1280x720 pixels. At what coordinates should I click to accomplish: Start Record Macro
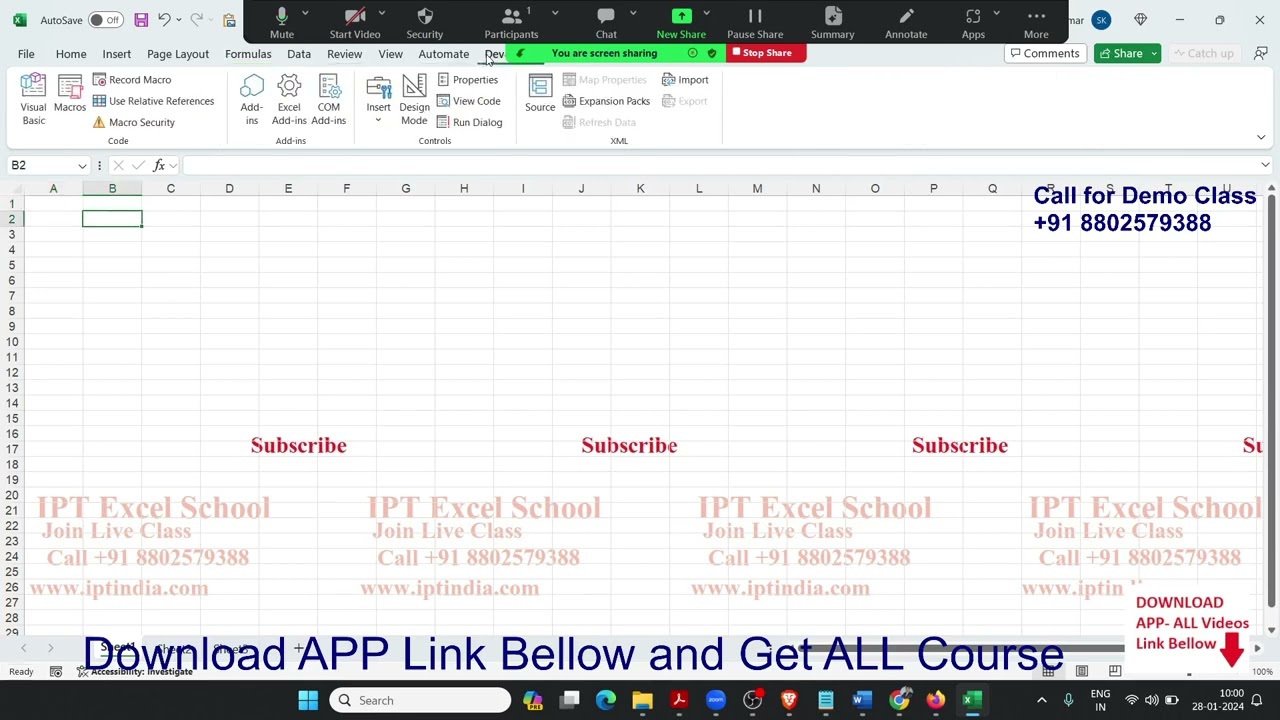coord(131,80)
